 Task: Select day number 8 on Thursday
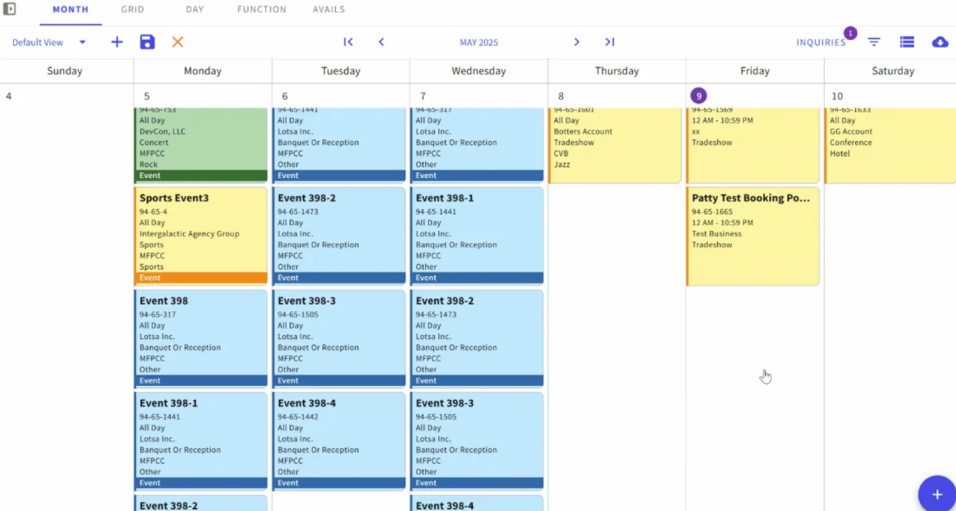click(x=561, y=96)
